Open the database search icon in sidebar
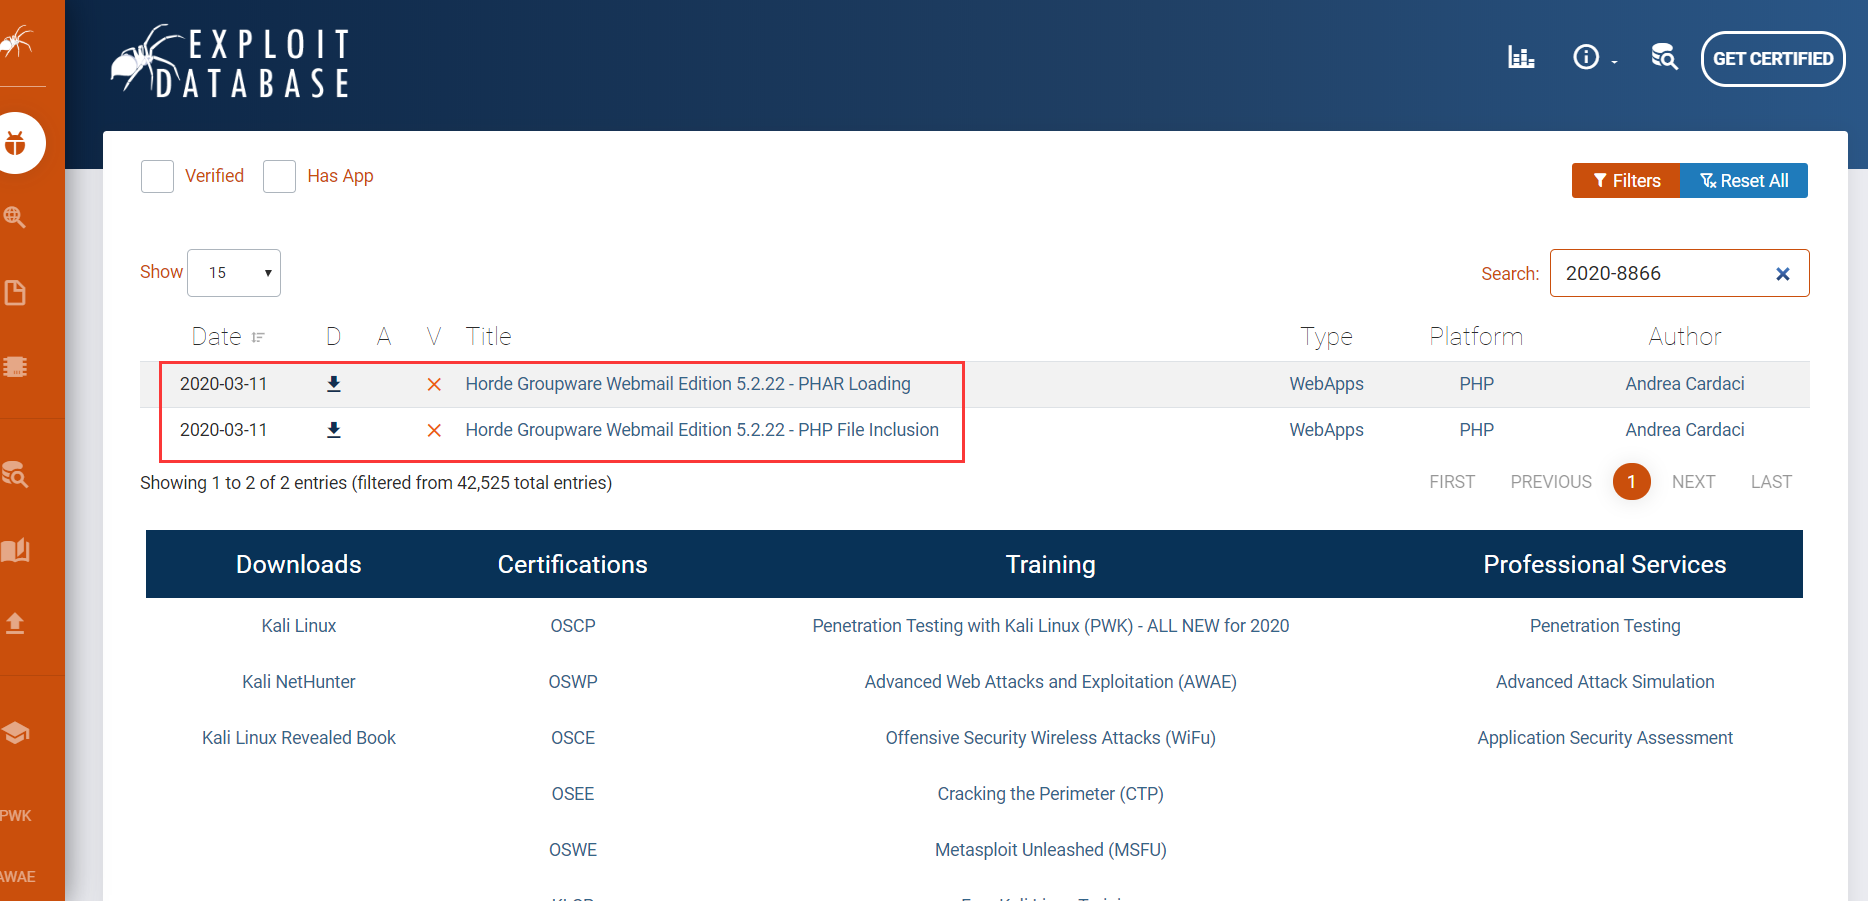Viewport: 1868px width, 901px height. [15, 476]
